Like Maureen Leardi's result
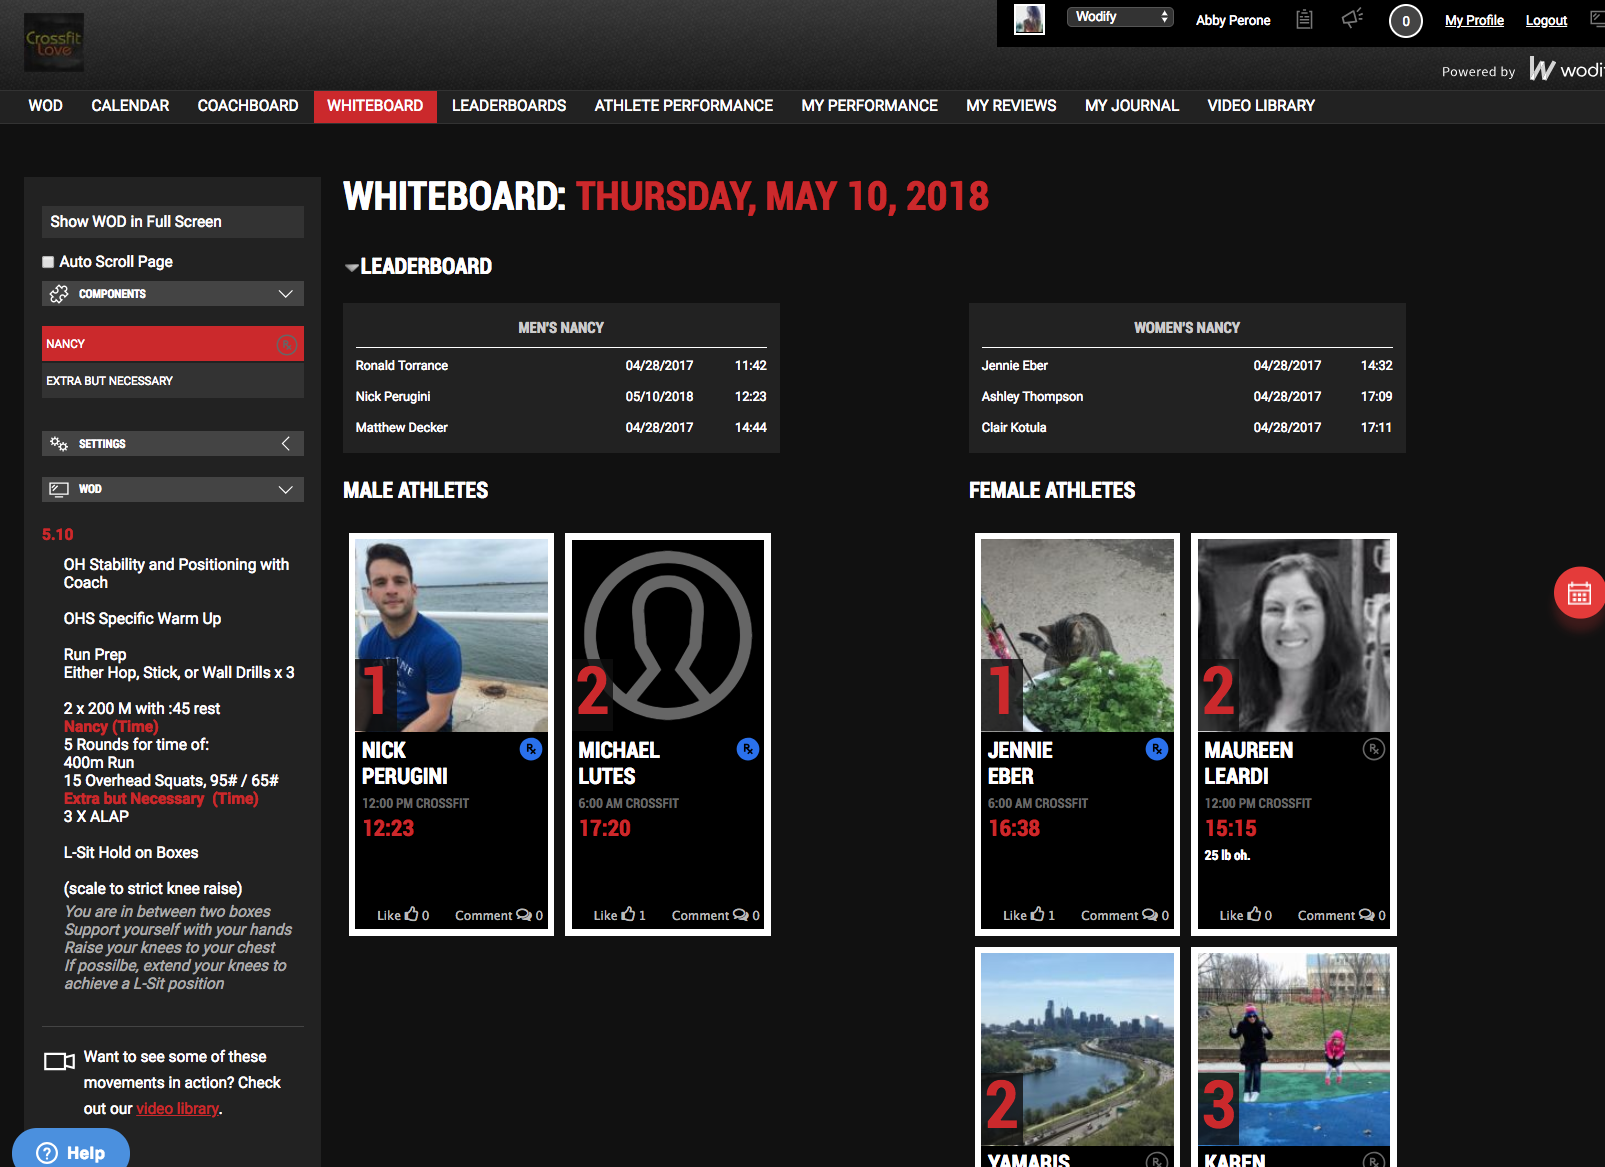This screenshot has height=1167, width=1605. click(1246, 915)
